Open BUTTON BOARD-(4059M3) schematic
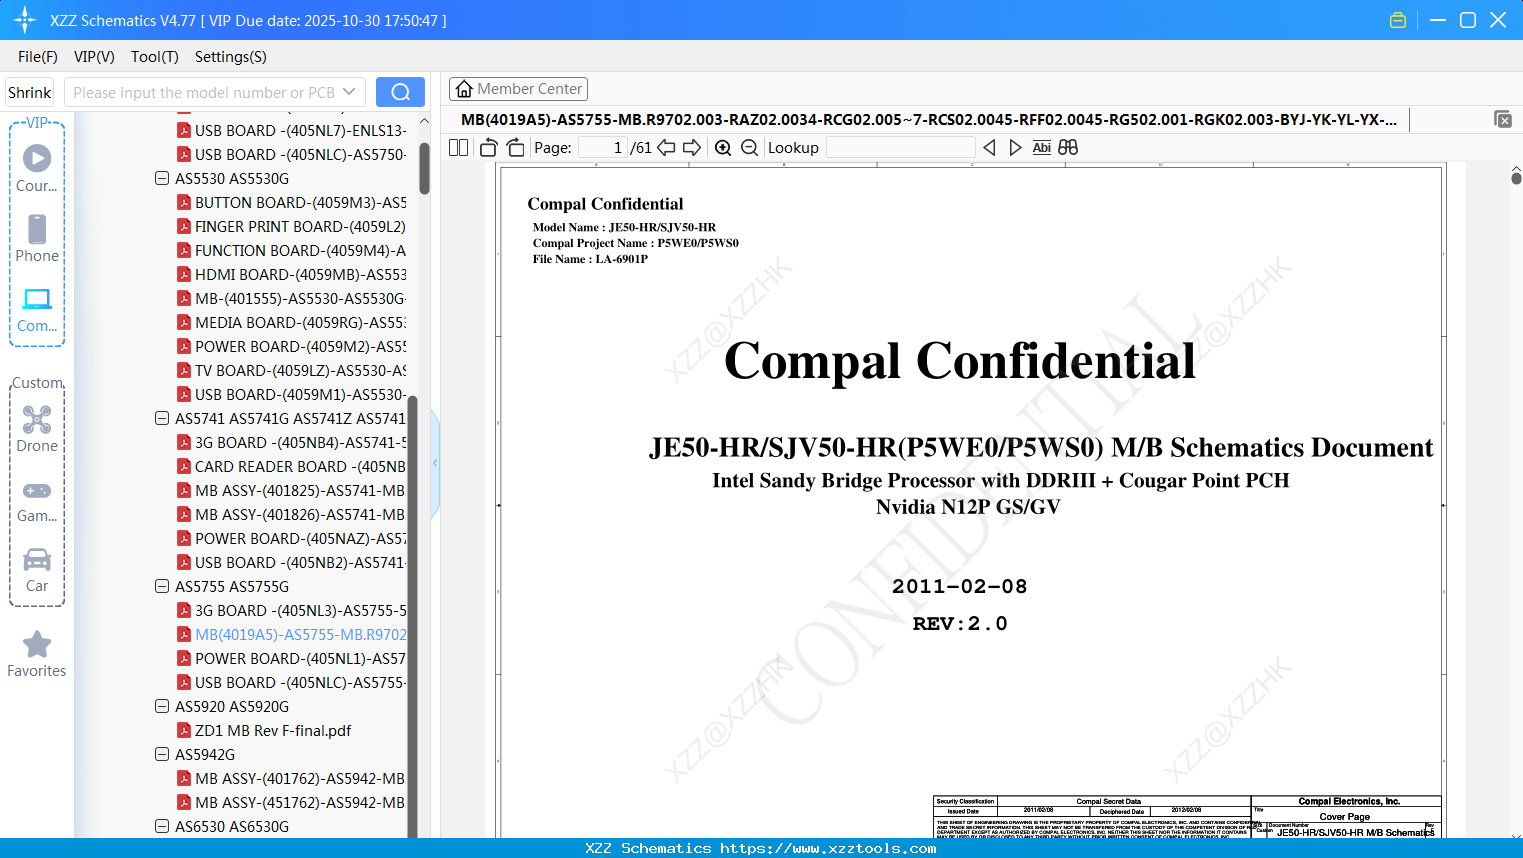This screenshot has height=858, width=1523. tap(300, 202)
